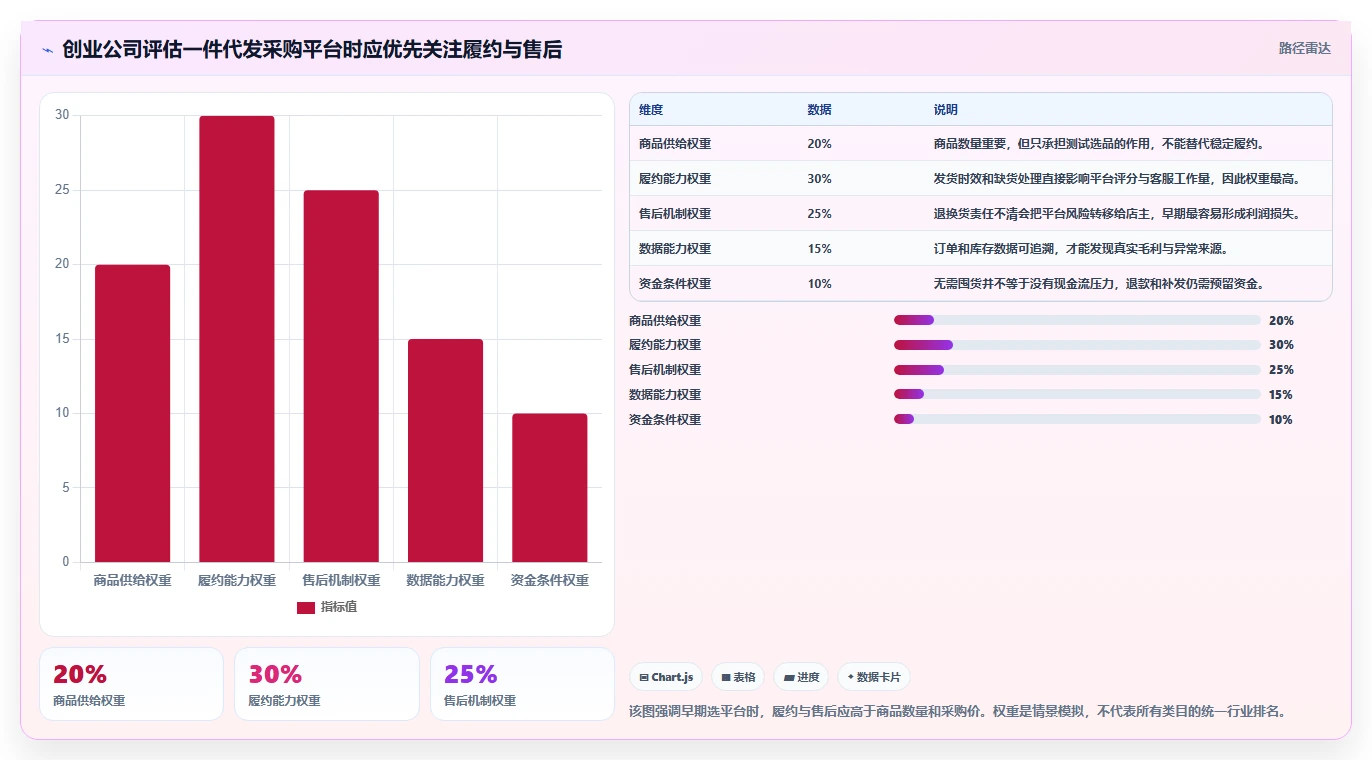Screen dimensions: 1372x760
Task: Click the page title about 一件代发采购平台
Action: pyautogui.click(x=312, y=49)
